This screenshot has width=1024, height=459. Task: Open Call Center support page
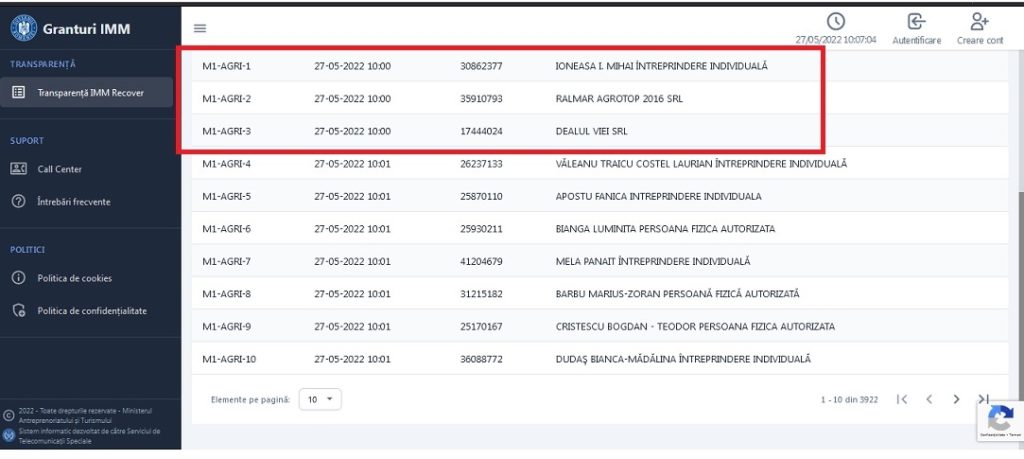pyautogui.click(x=59, y=169)
